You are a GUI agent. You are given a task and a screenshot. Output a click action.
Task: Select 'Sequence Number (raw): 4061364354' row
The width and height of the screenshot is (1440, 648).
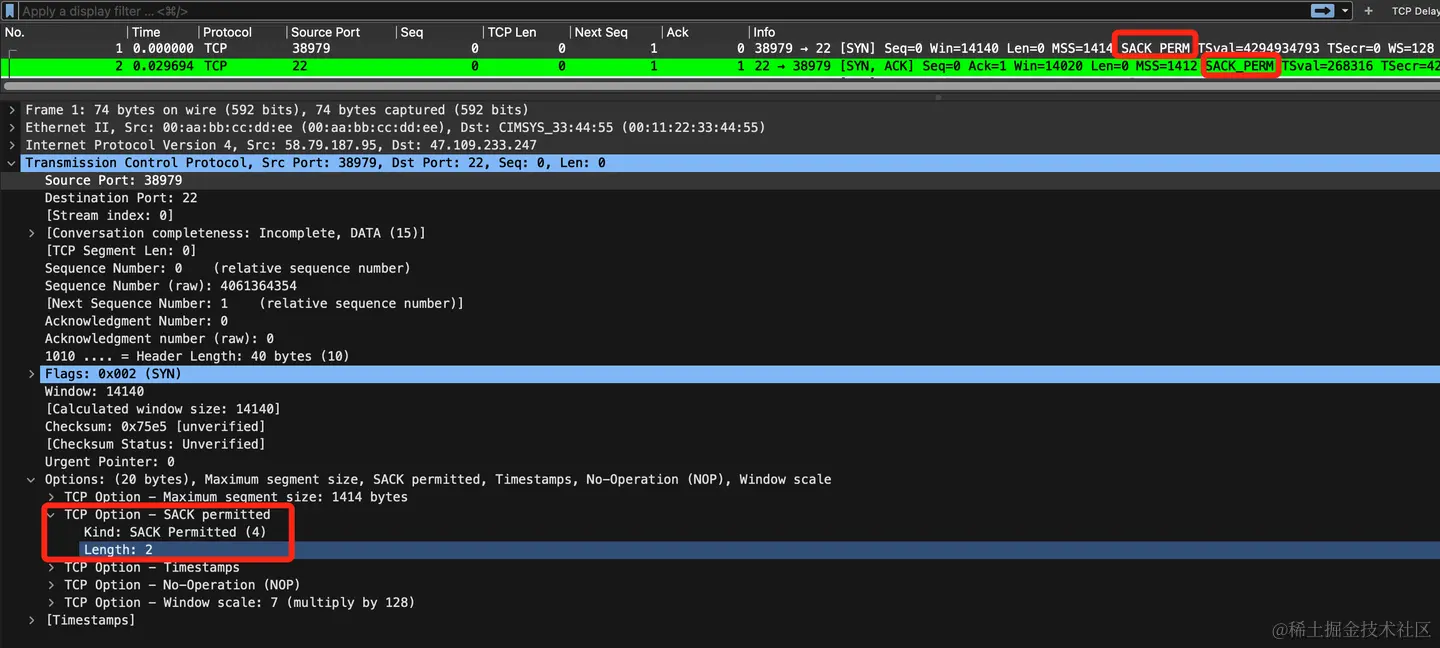(720, 286)
